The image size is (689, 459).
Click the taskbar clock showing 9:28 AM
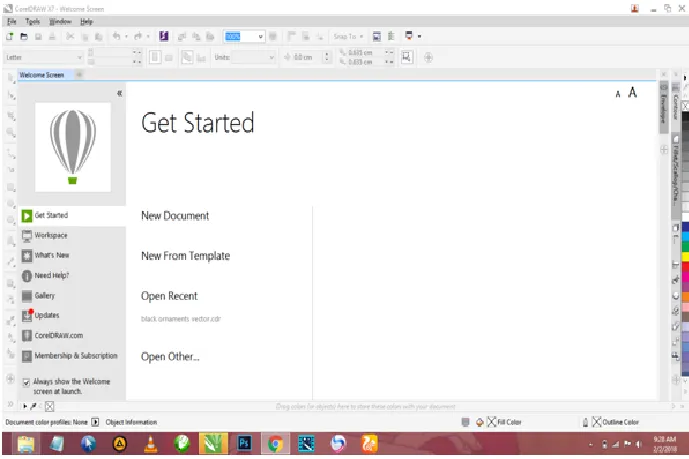click(x=664, y=444)
